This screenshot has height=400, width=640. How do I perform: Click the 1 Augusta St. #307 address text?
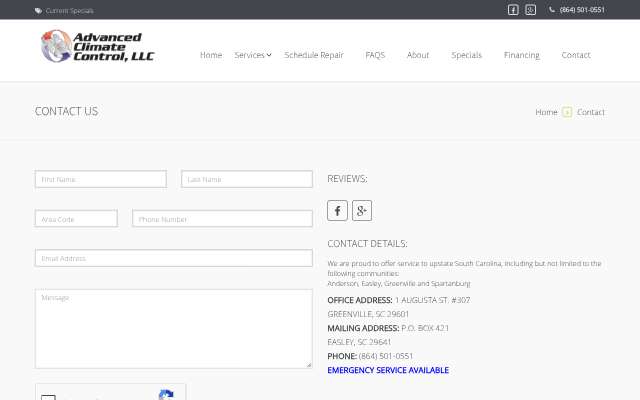click(433, 300)
